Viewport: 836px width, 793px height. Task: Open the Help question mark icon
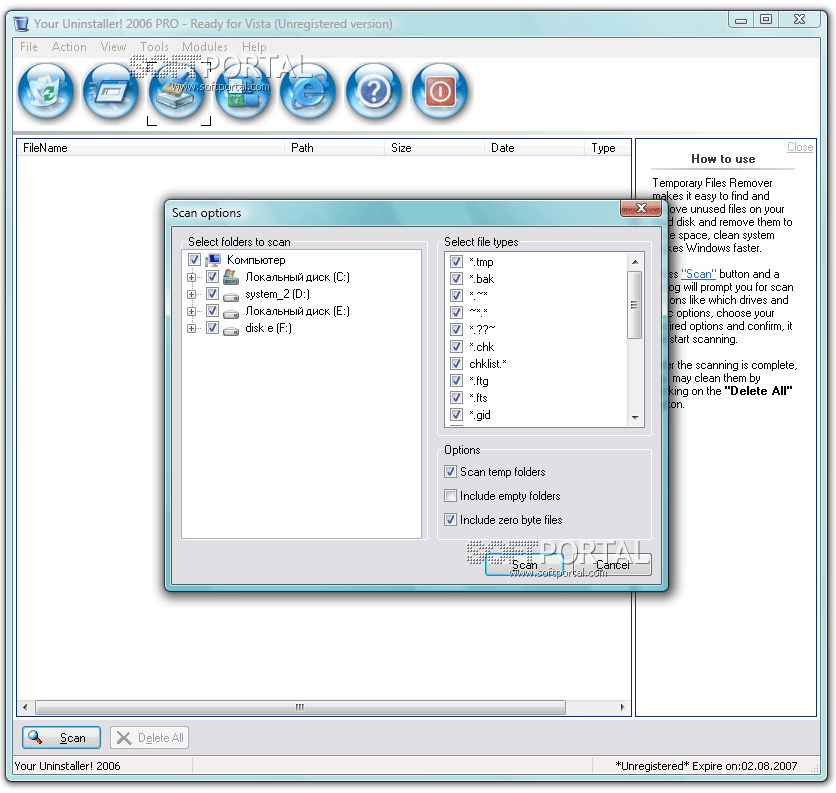[374, 91]
